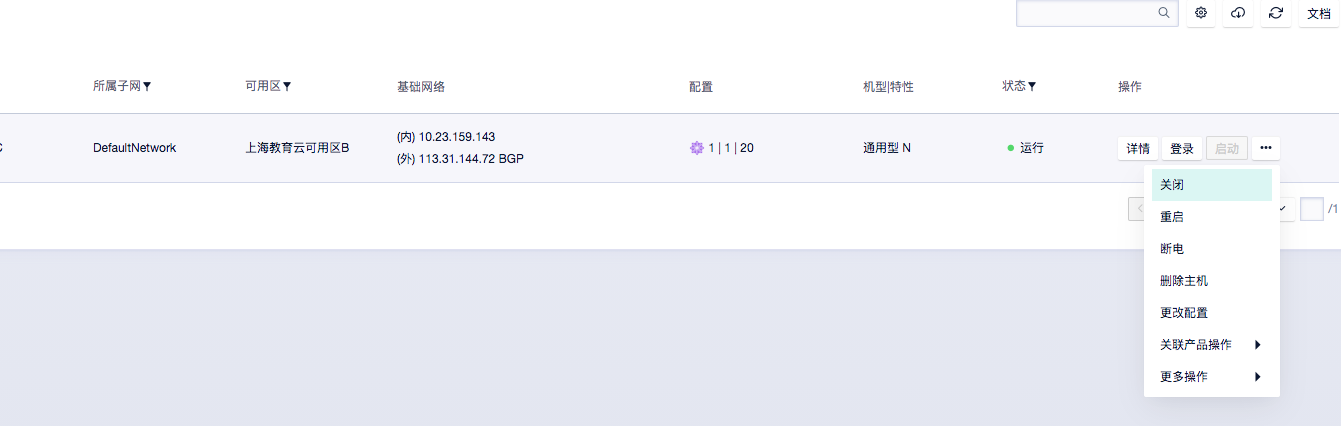This screenshot has width=1341, height=426.
Task: Open the 可用区 filter dropdown
Action: tap(287, 87)
